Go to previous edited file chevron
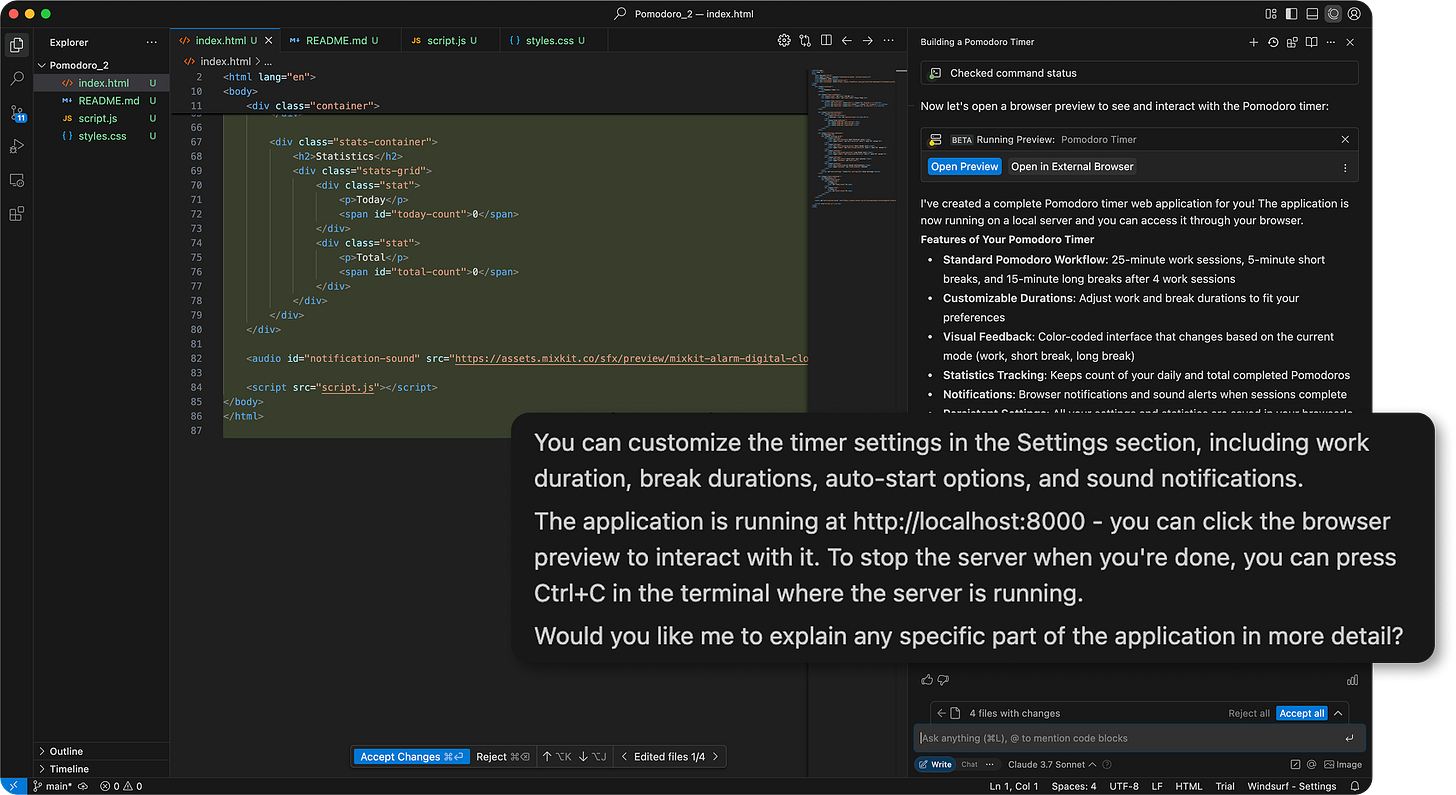The image size is (1456, 795). point(625,757)
